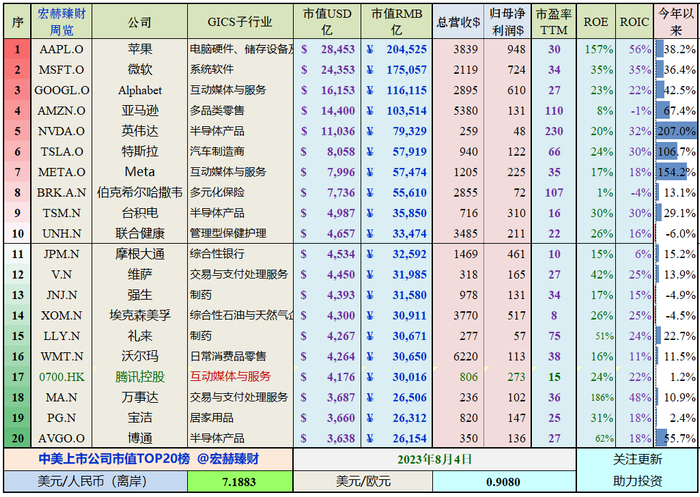Click the 0700.HK ticker cell

point(62,377)
